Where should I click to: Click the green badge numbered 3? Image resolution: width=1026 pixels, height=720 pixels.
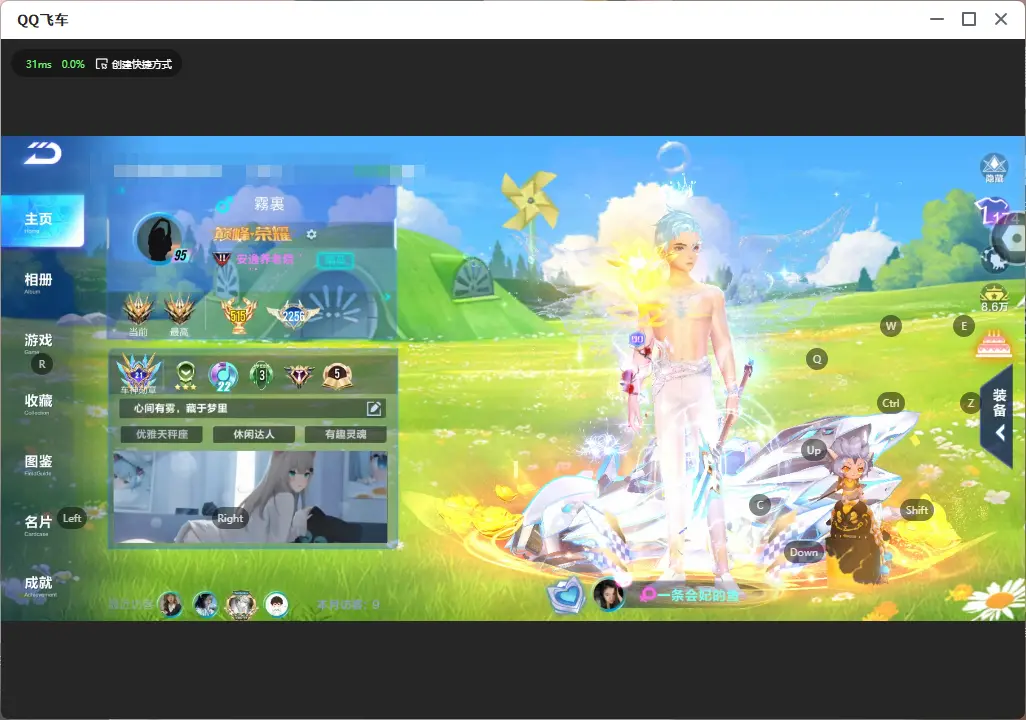click(x=262, y=375)
